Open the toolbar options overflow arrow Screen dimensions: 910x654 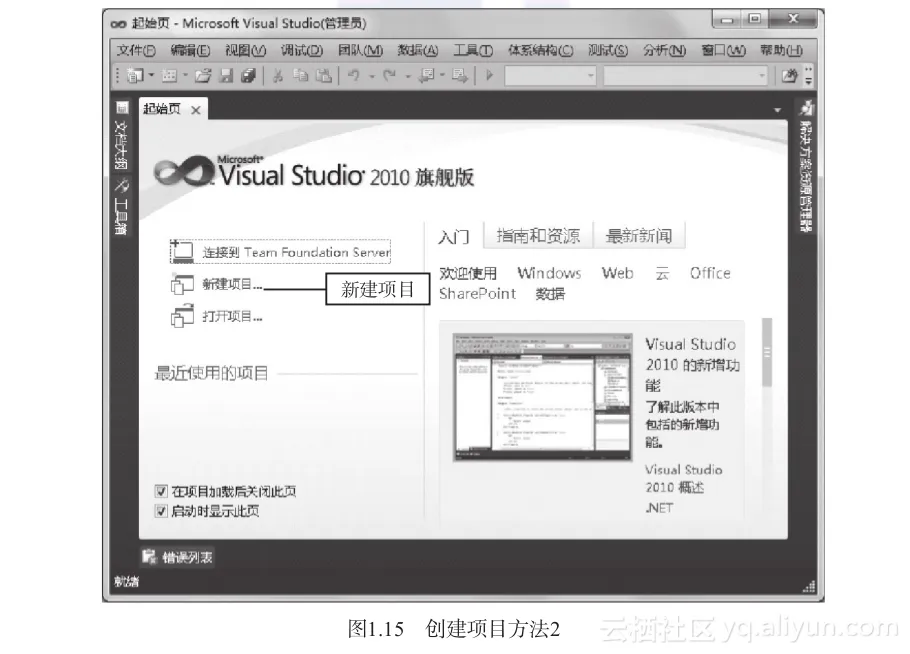click(x=808, y=76)
